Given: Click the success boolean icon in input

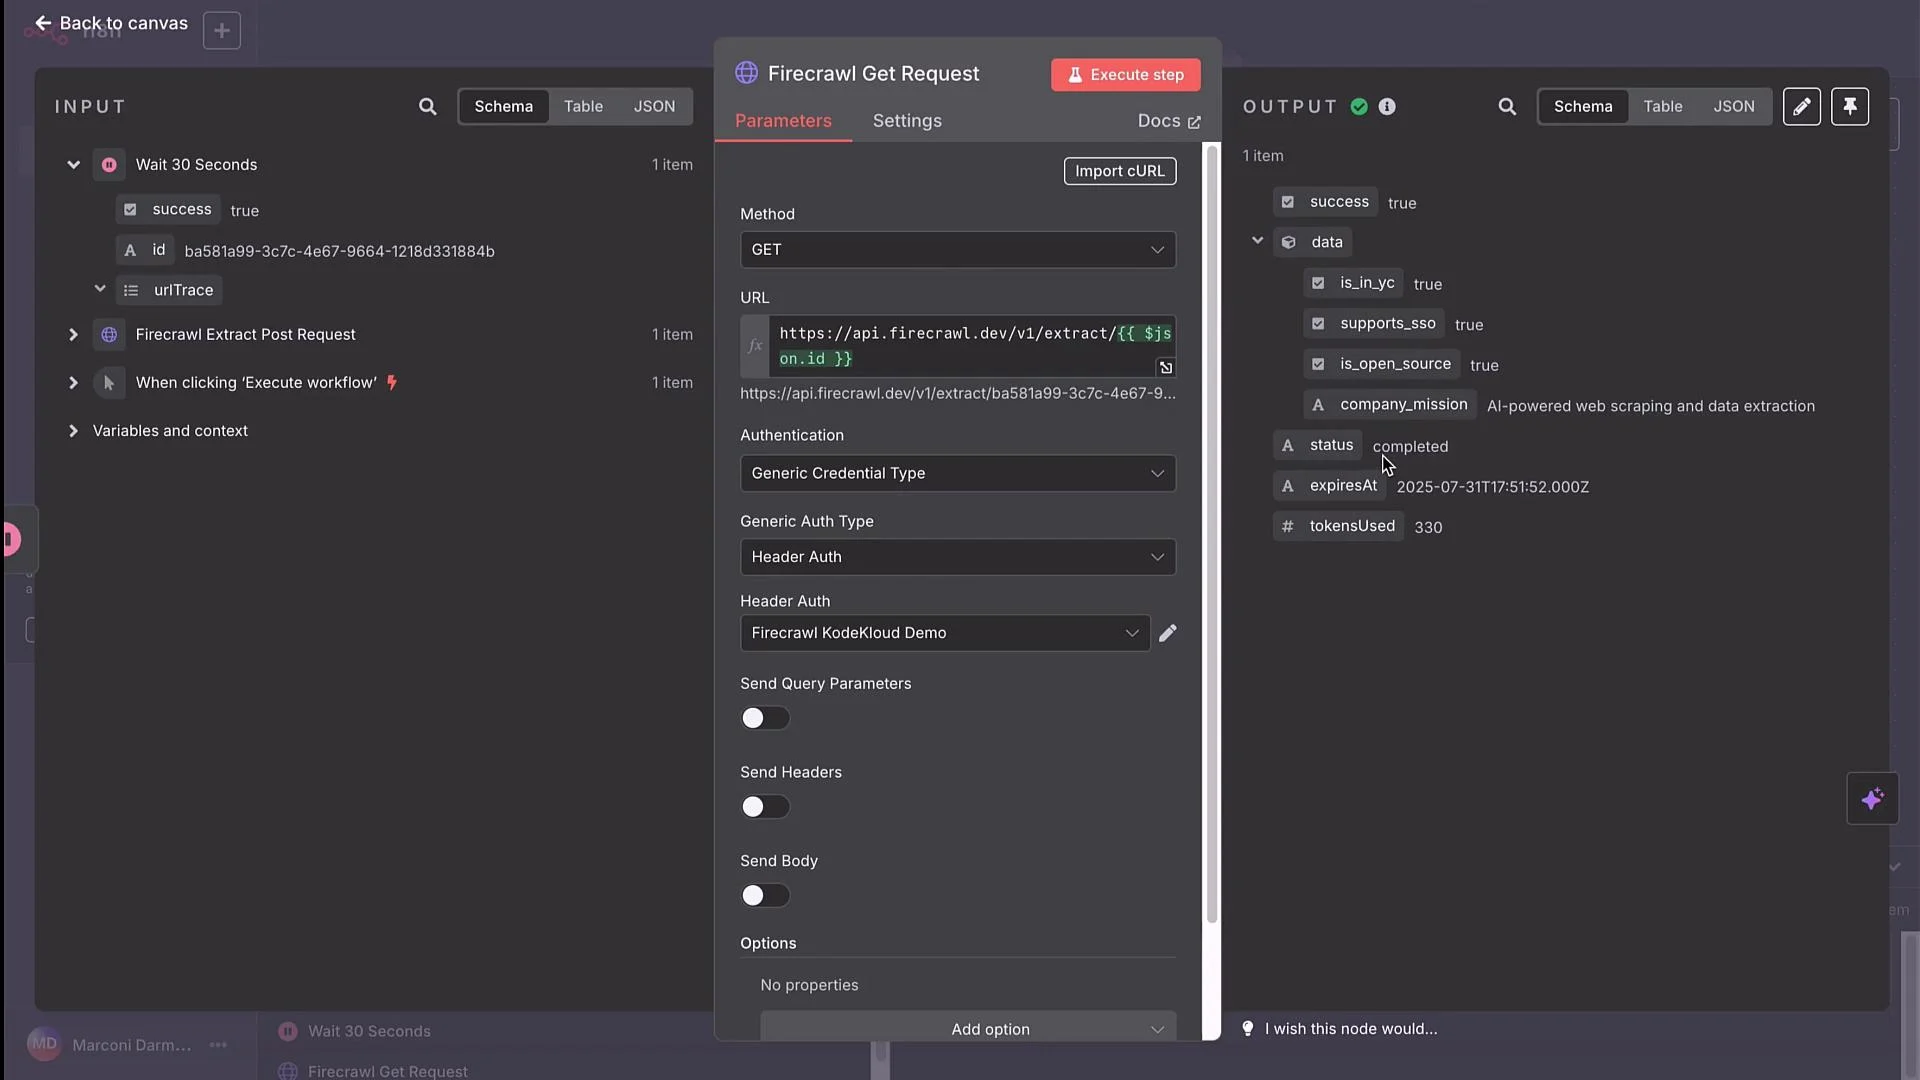Looking at the screenshot, I should (x=130, y=209).
